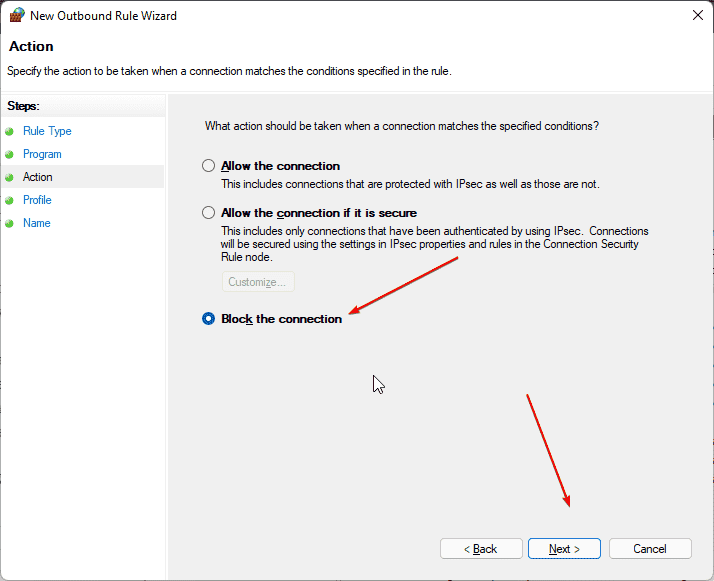The height and width of the screenshot is (581, 714).
Task: Click the 'This includes only connections' IPsec description
Action: point(435,244)
